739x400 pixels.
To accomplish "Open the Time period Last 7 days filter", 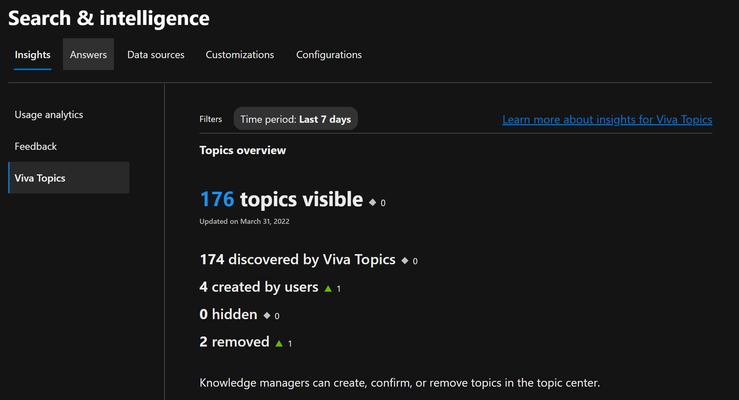I will pyautogui.click(x=296, y=119).
